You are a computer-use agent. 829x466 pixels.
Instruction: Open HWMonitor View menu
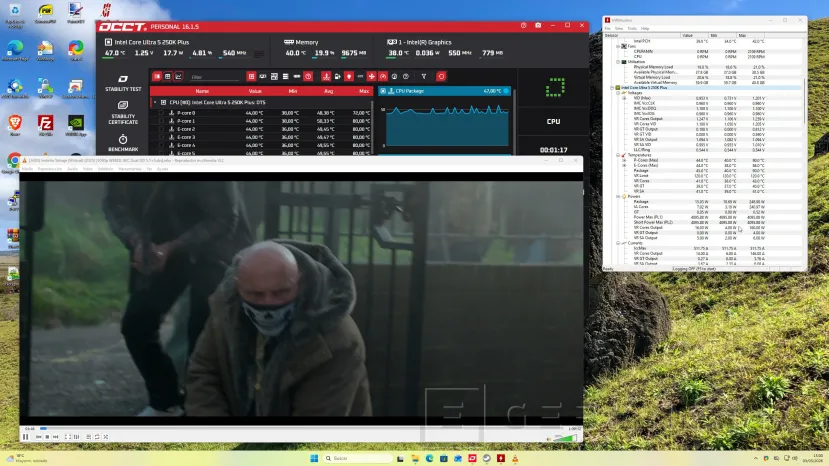pos(619,29)
